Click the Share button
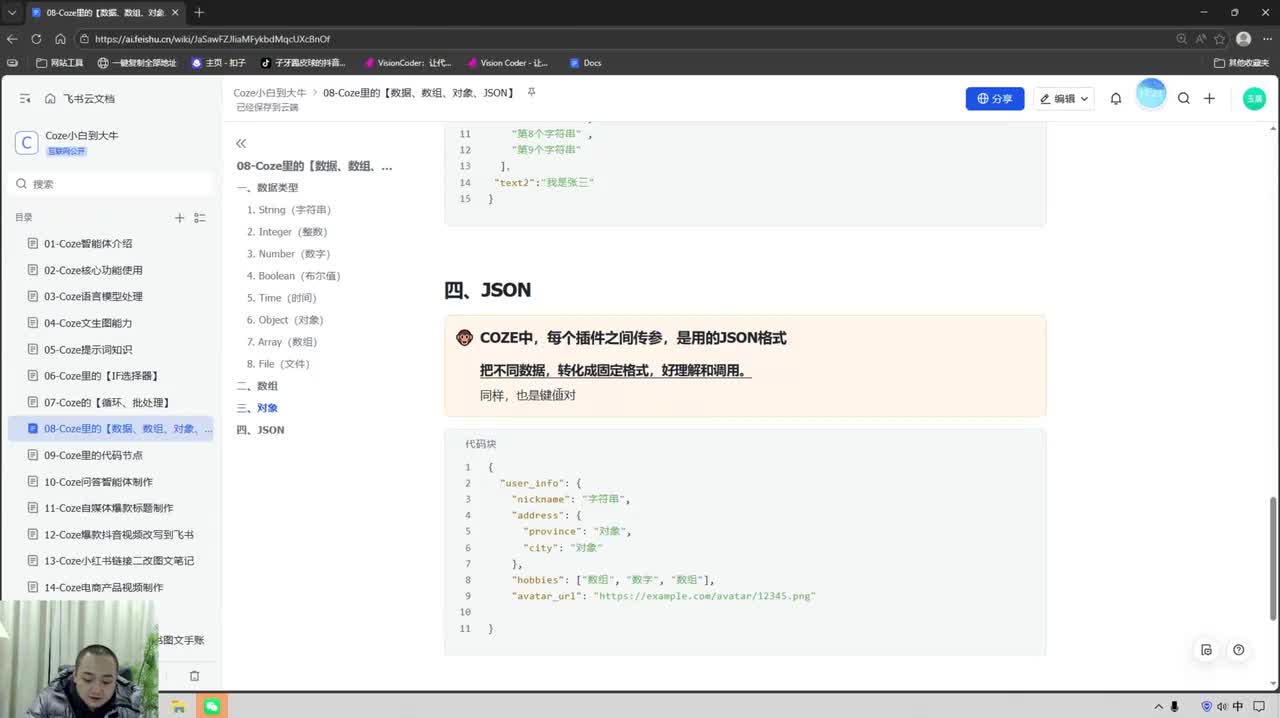The height and width of the screenshot is (718, 1280). [994, 99]
